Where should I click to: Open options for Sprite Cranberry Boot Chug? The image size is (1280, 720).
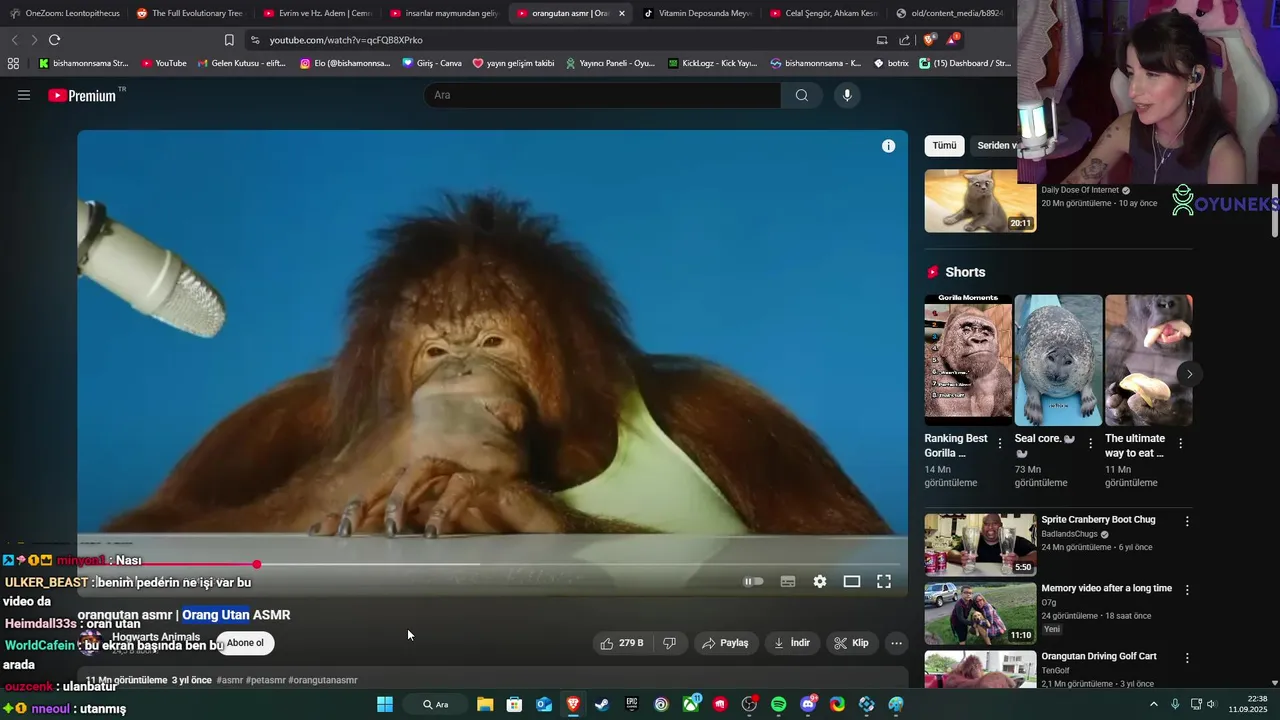tap(1187, 521)
